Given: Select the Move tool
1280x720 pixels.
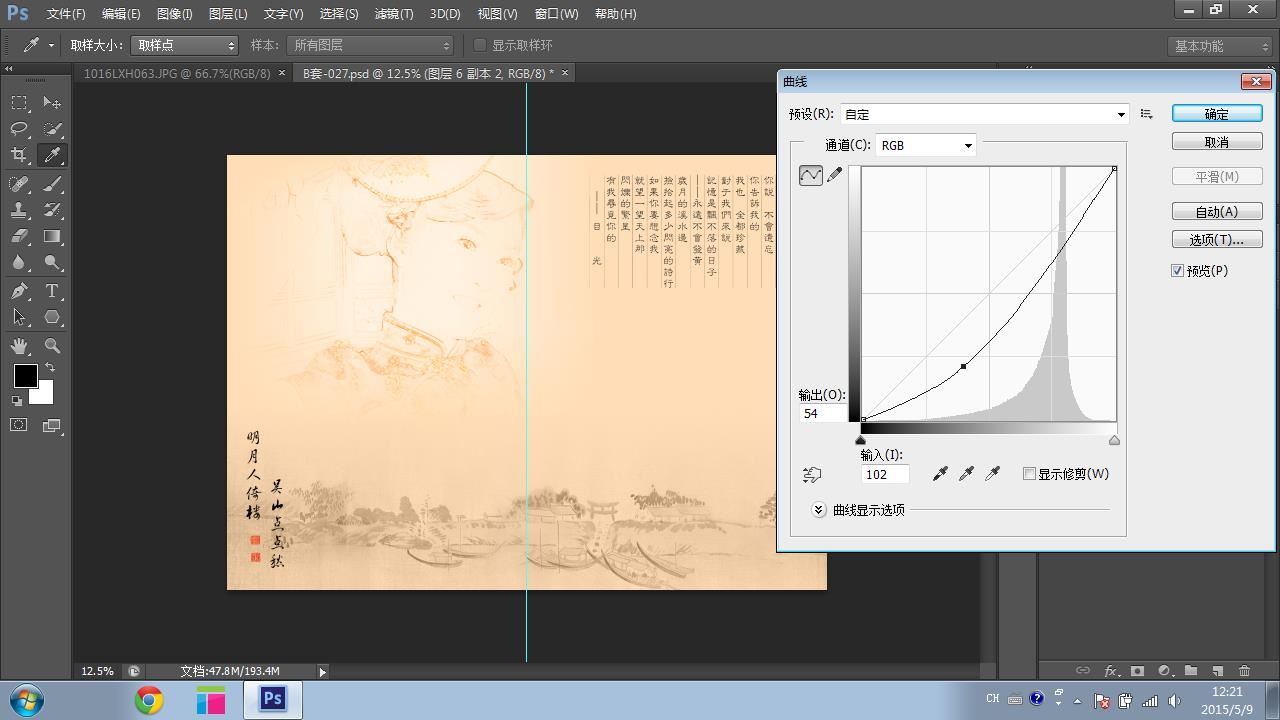Looking at the screenshot, I should tap(52, 103).
